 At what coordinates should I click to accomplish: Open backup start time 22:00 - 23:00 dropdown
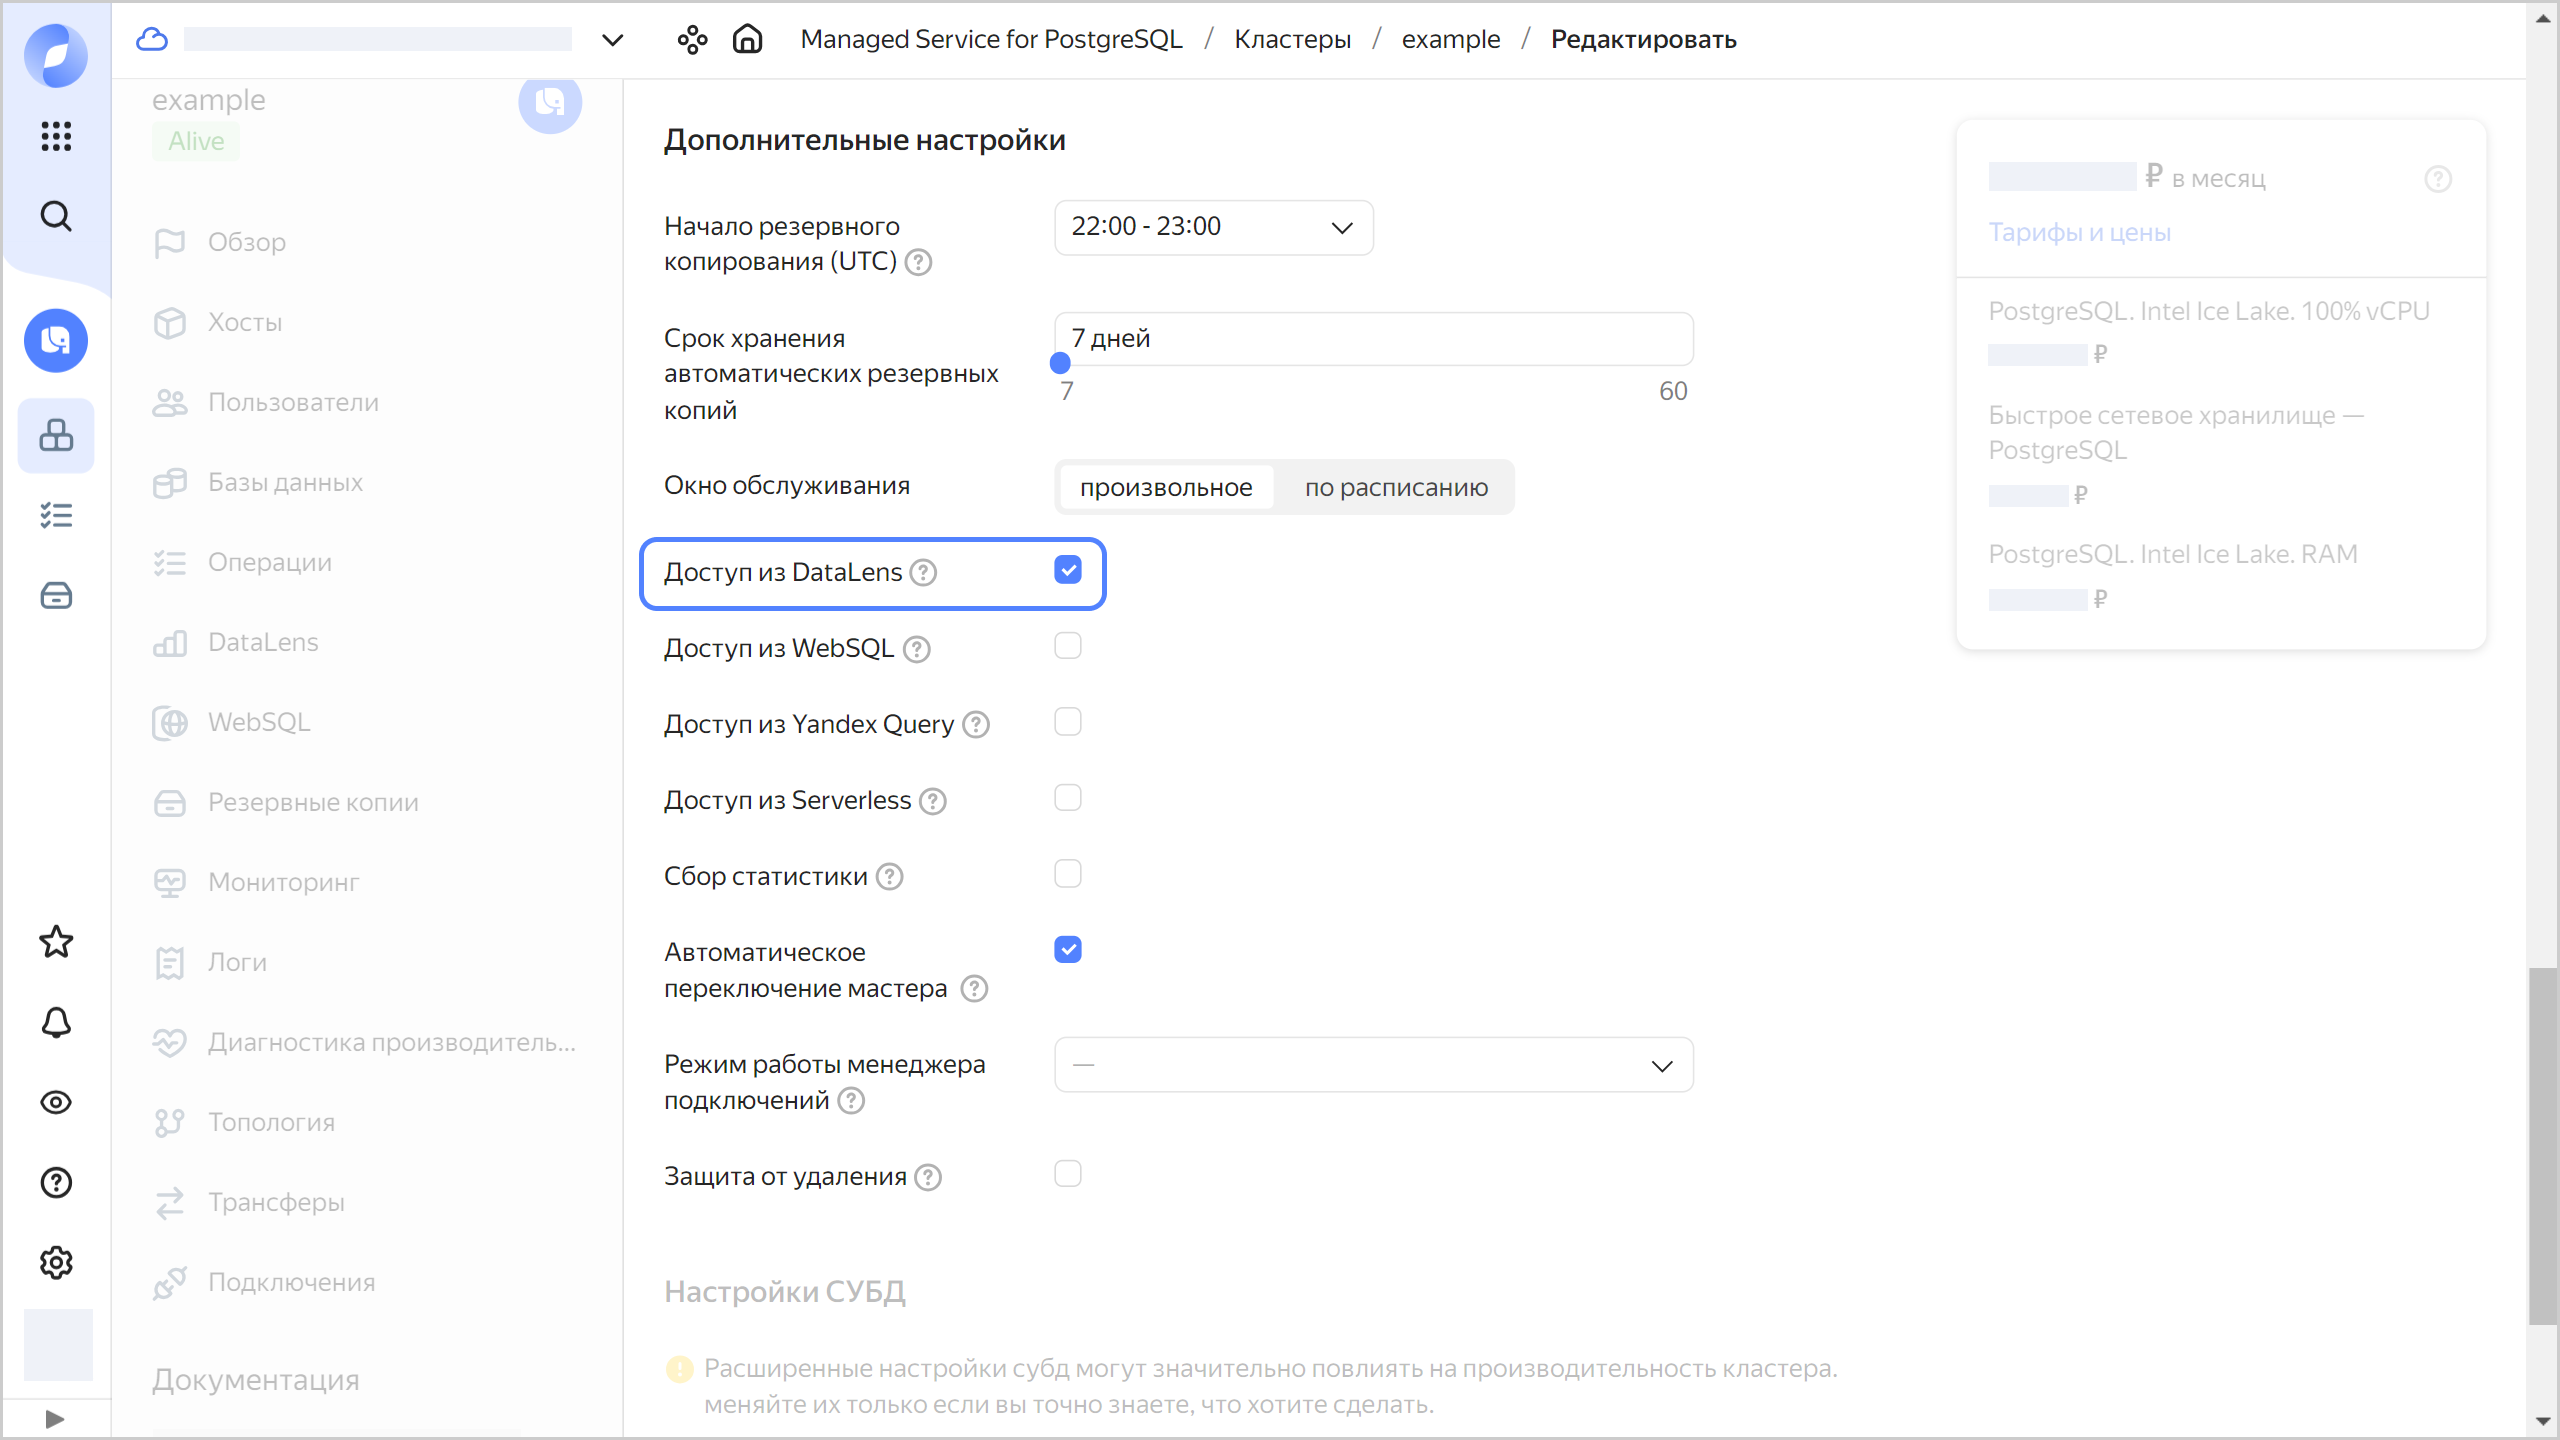(1213, 227)
